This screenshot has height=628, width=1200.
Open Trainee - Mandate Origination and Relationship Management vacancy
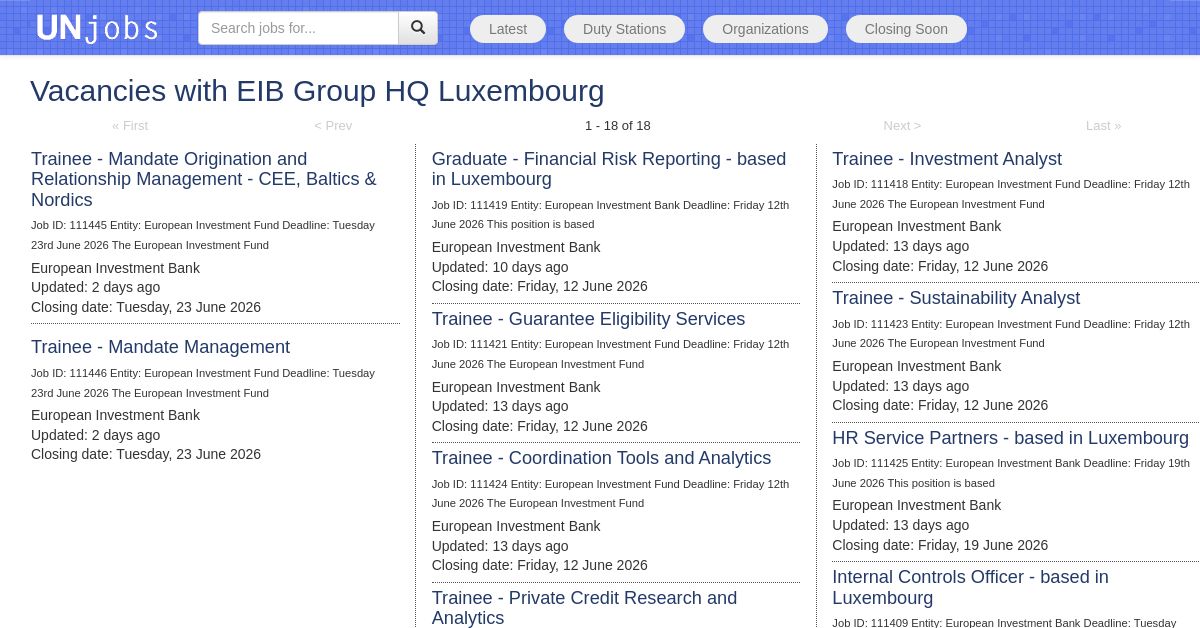204,179
